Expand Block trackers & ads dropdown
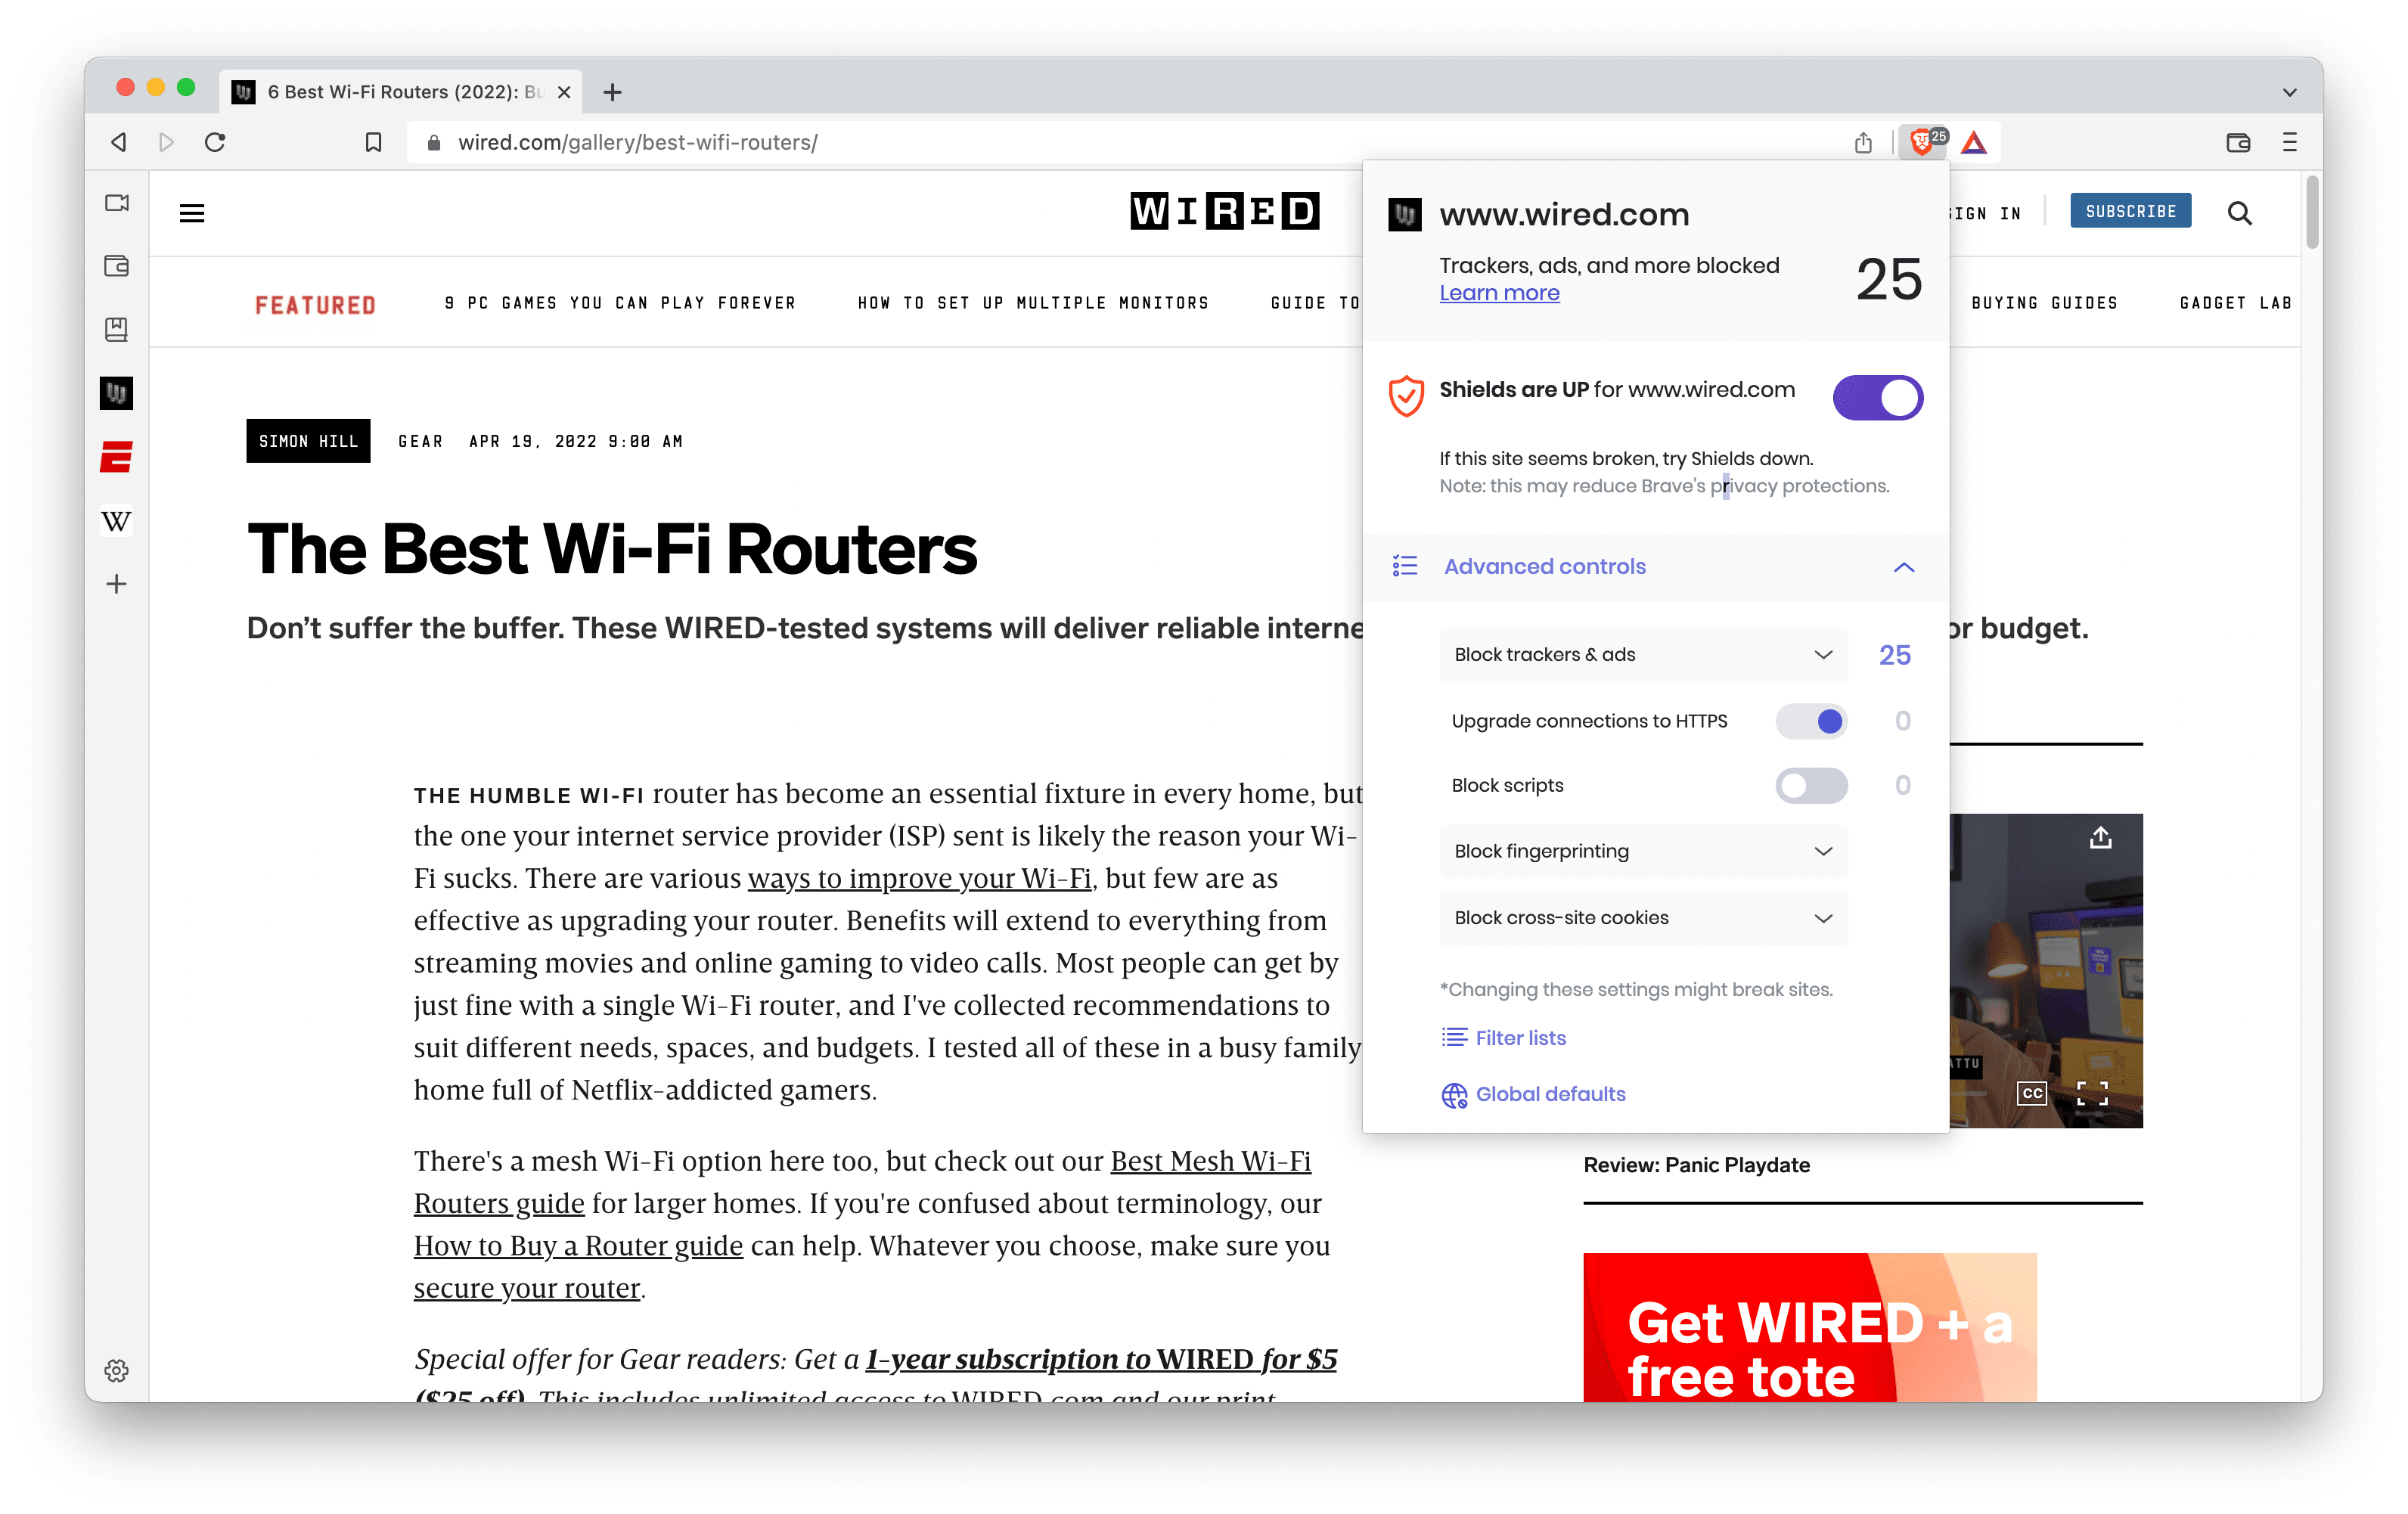The image size is (2408, 1514). (x=1820, y=654)
